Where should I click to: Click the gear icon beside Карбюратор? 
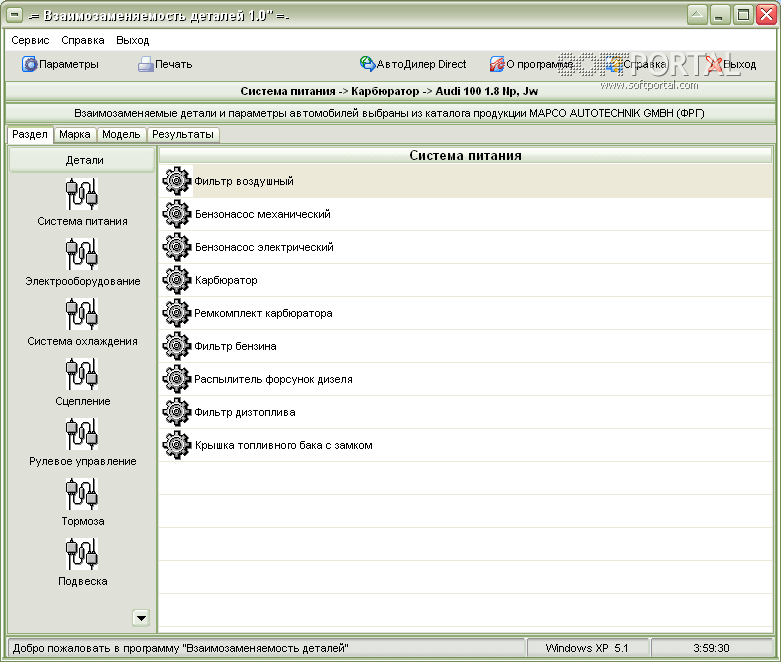tap(177, 280)
